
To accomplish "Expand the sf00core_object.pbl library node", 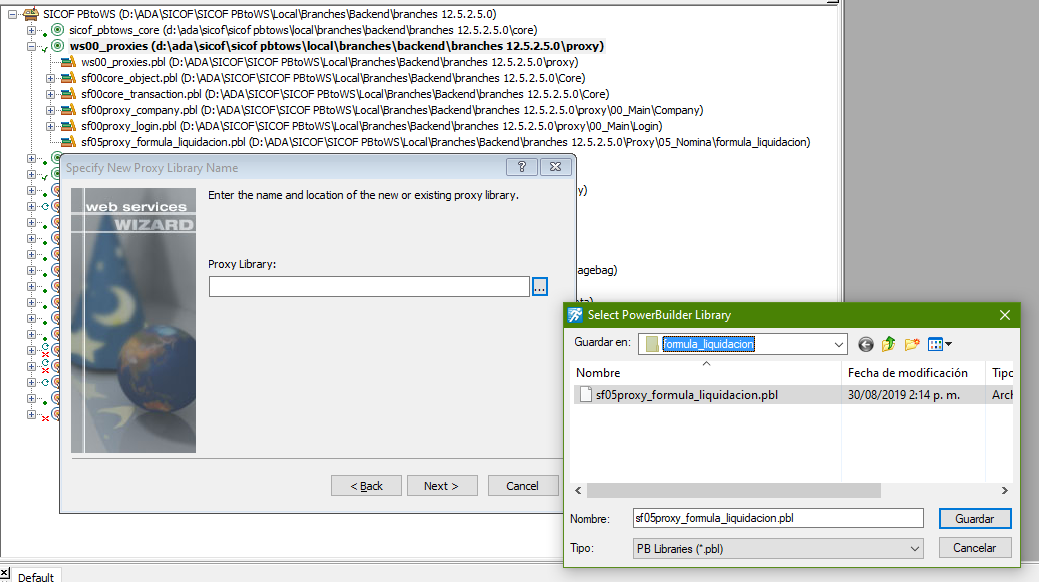I will 50,78.
